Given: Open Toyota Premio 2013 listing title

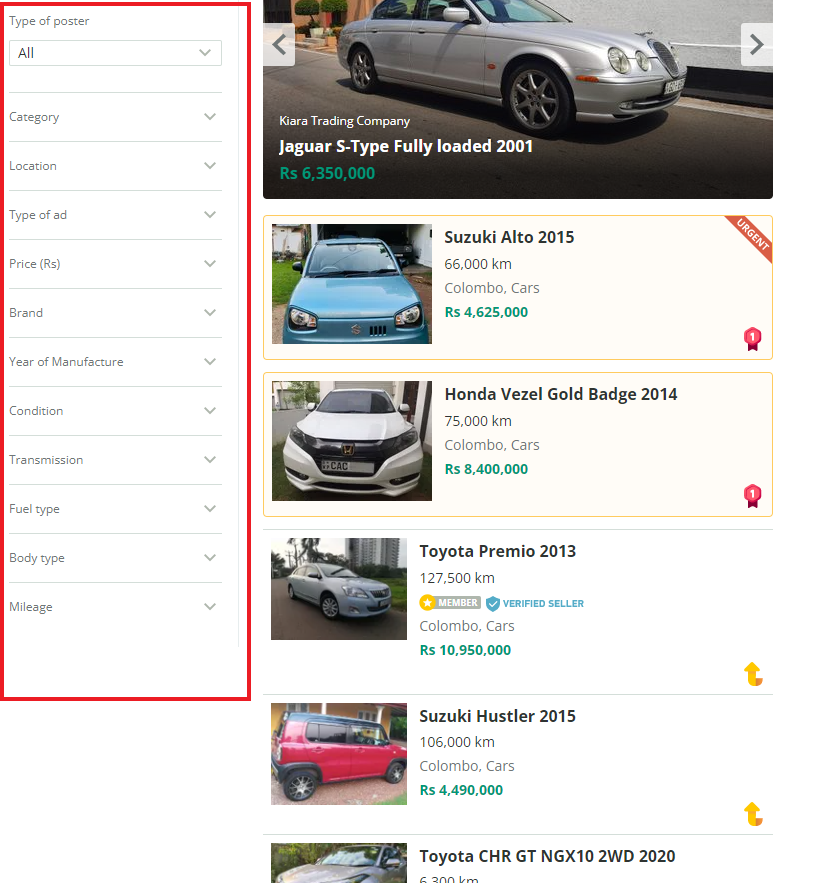Looking at the screenshot, I should click(498, 551).
